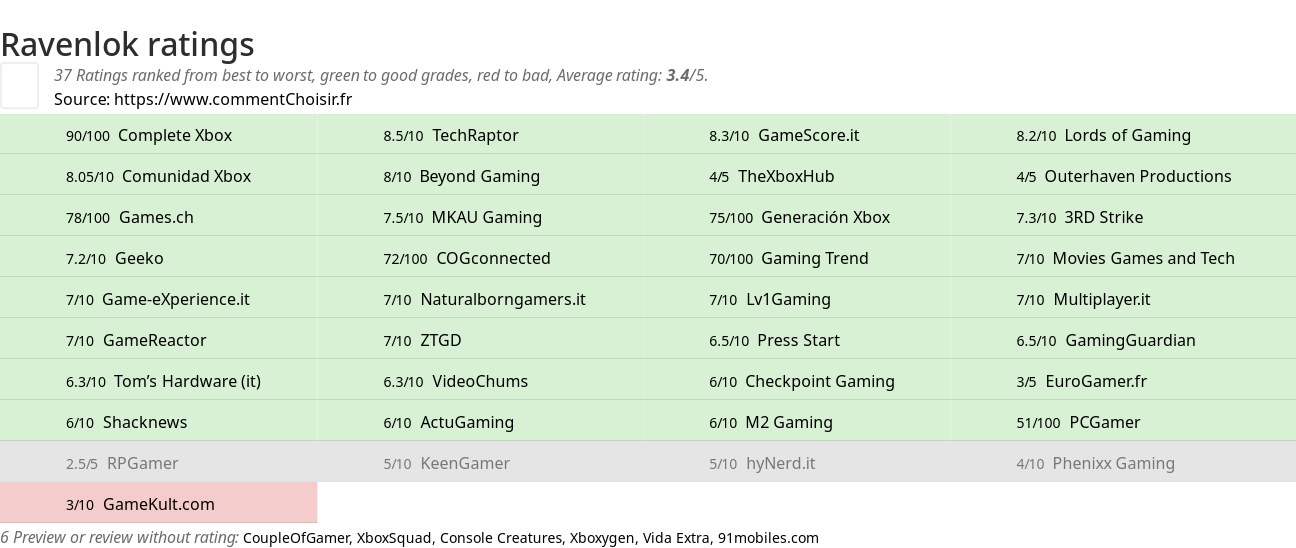Open the commentChoisir.fr source link

point(232,99)
